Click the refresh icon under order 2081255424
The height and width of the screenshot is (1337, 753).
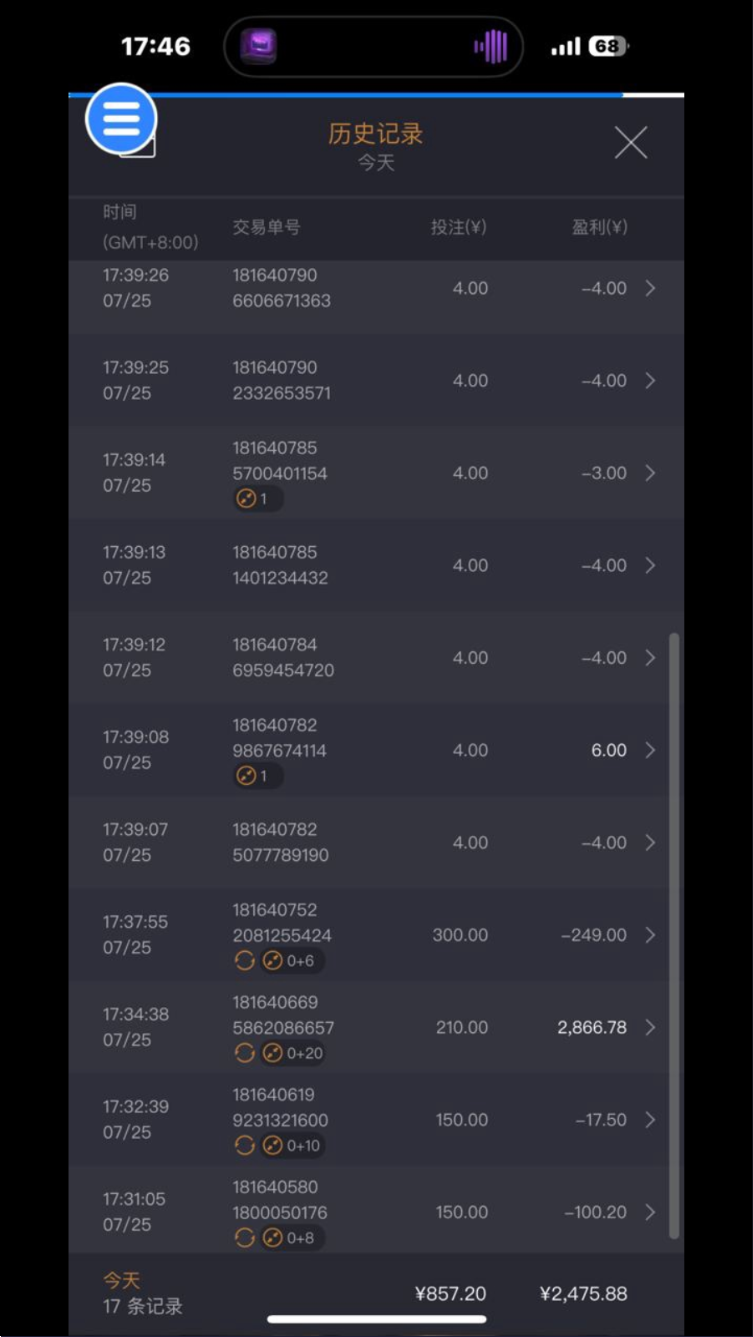[x=244, y=961]
